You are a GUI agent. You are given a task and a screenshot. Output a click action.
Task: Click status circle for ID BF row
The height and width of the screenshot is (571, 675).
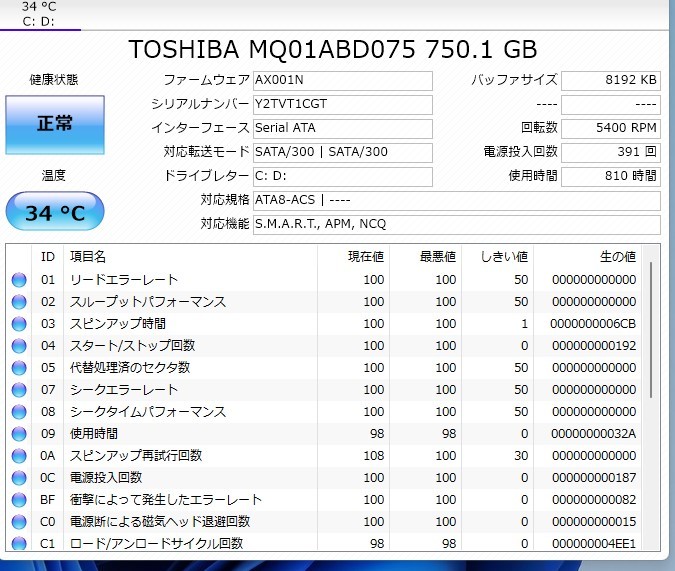pos(19,500)
